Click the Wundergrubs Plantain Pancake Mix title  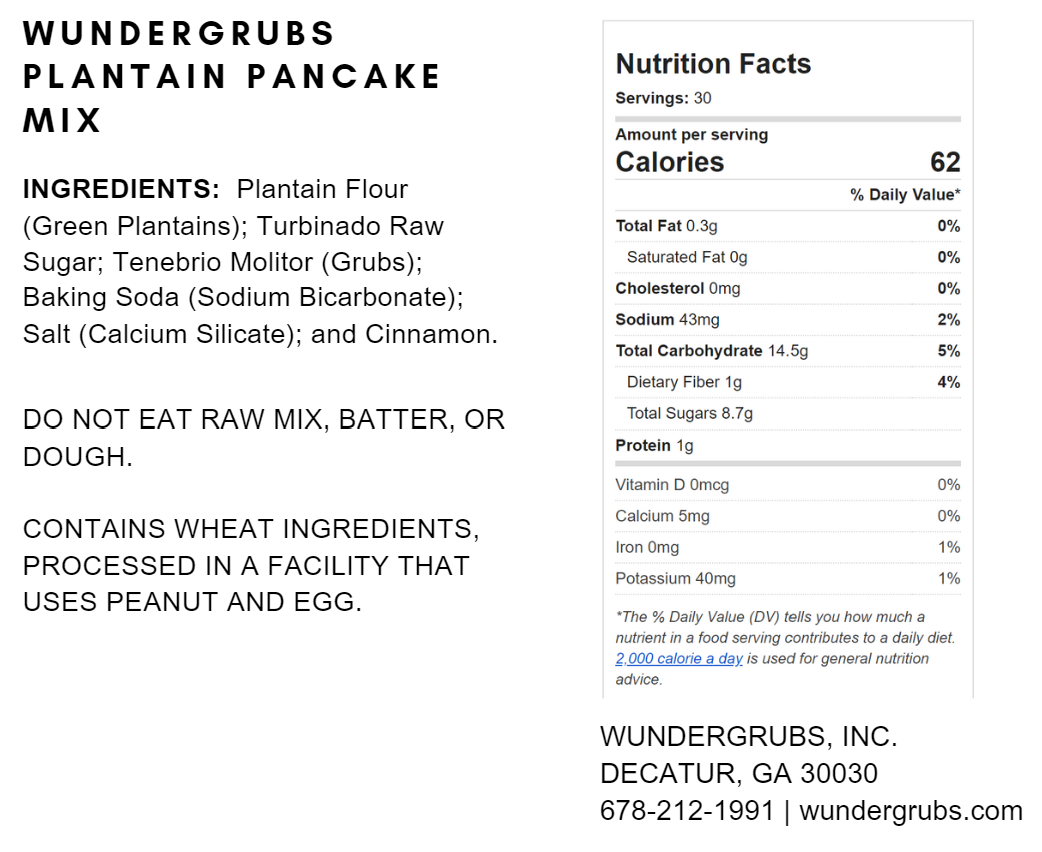coord(232,77)
